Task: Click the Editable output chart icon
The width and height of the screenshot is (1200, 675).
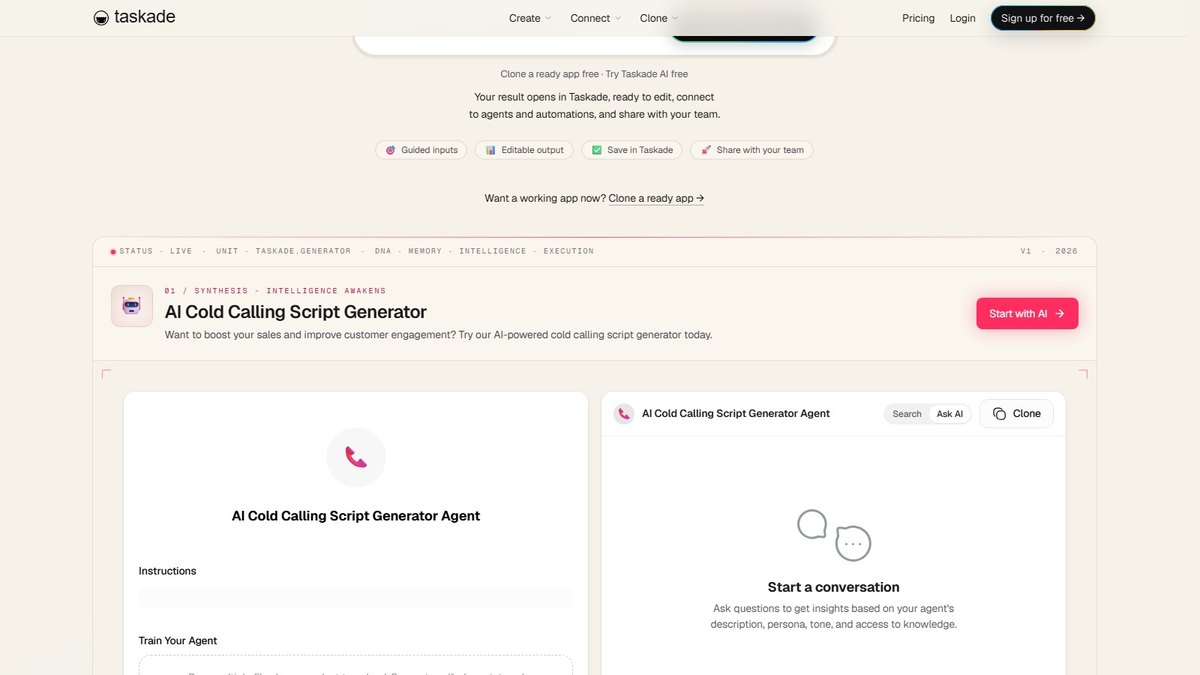Action: [491, 150]
